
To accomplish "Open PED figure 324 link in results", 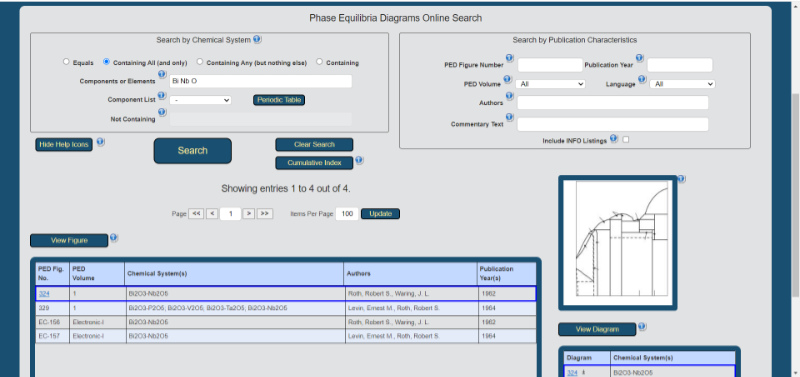I will coord(44,294).
